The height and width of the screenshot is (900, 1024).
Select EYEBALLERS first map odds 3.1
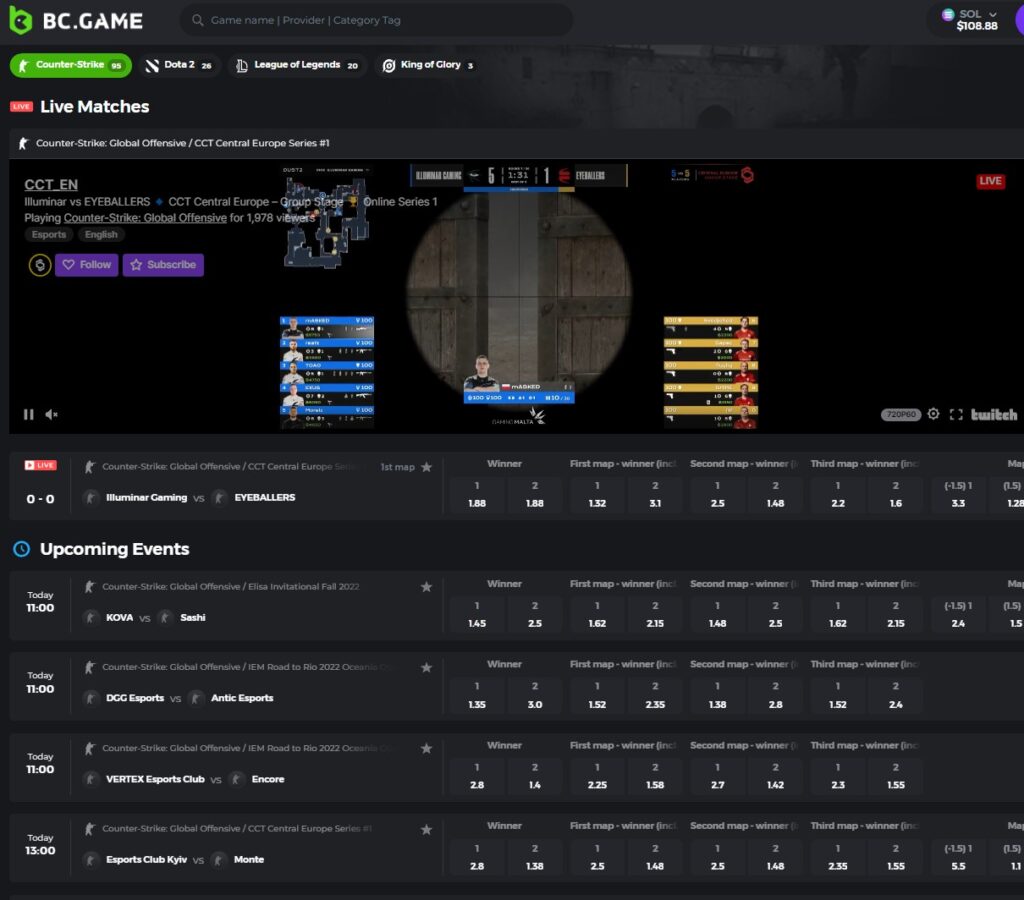[x=655, y=494]
